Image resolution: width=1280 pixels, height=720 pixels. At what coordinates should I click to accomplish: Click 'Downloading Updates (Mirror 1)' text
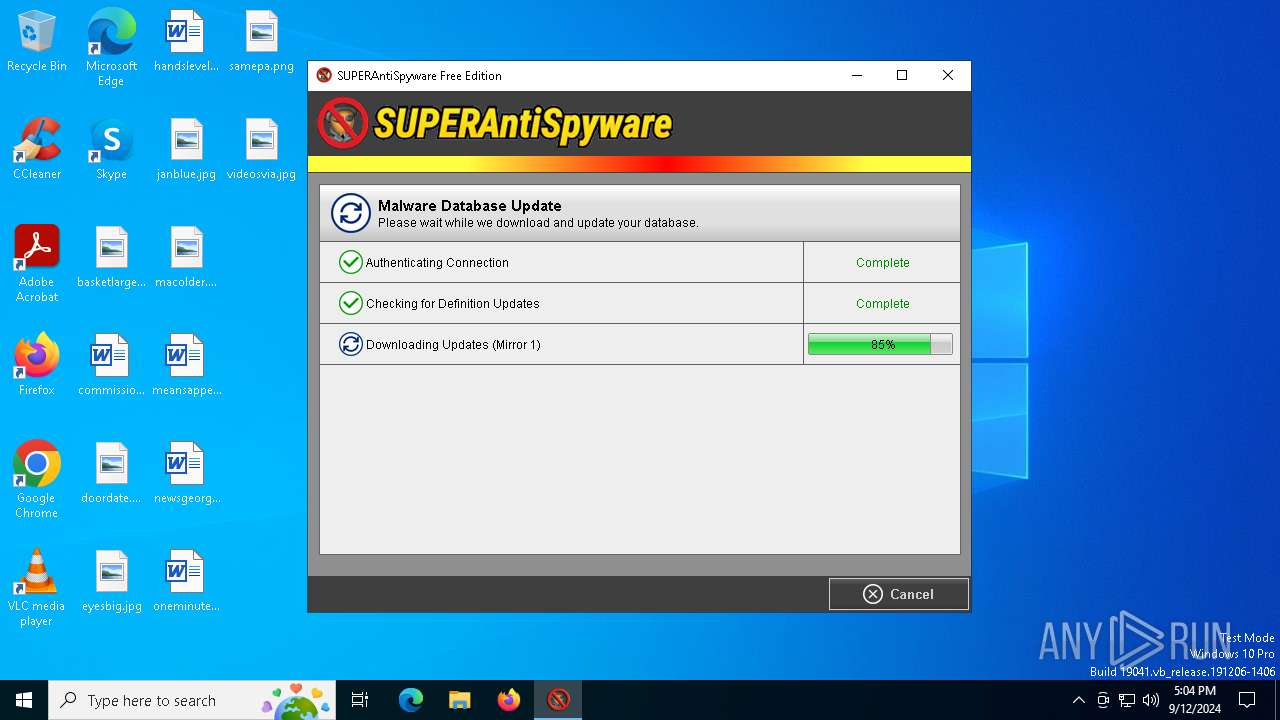click(453, 345)
